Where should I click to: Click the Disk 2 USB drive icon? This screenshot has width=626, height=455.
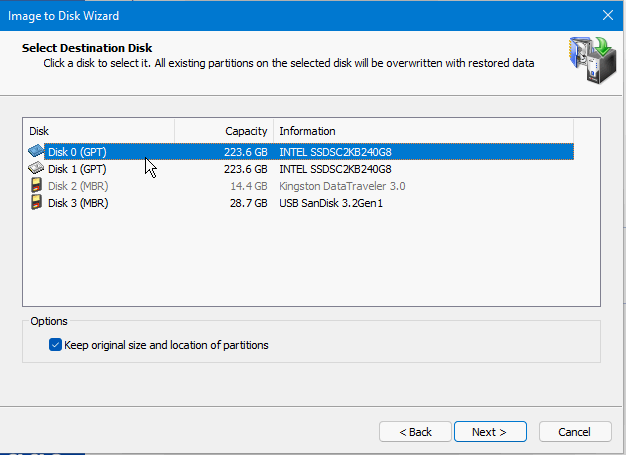coord(36,186)
